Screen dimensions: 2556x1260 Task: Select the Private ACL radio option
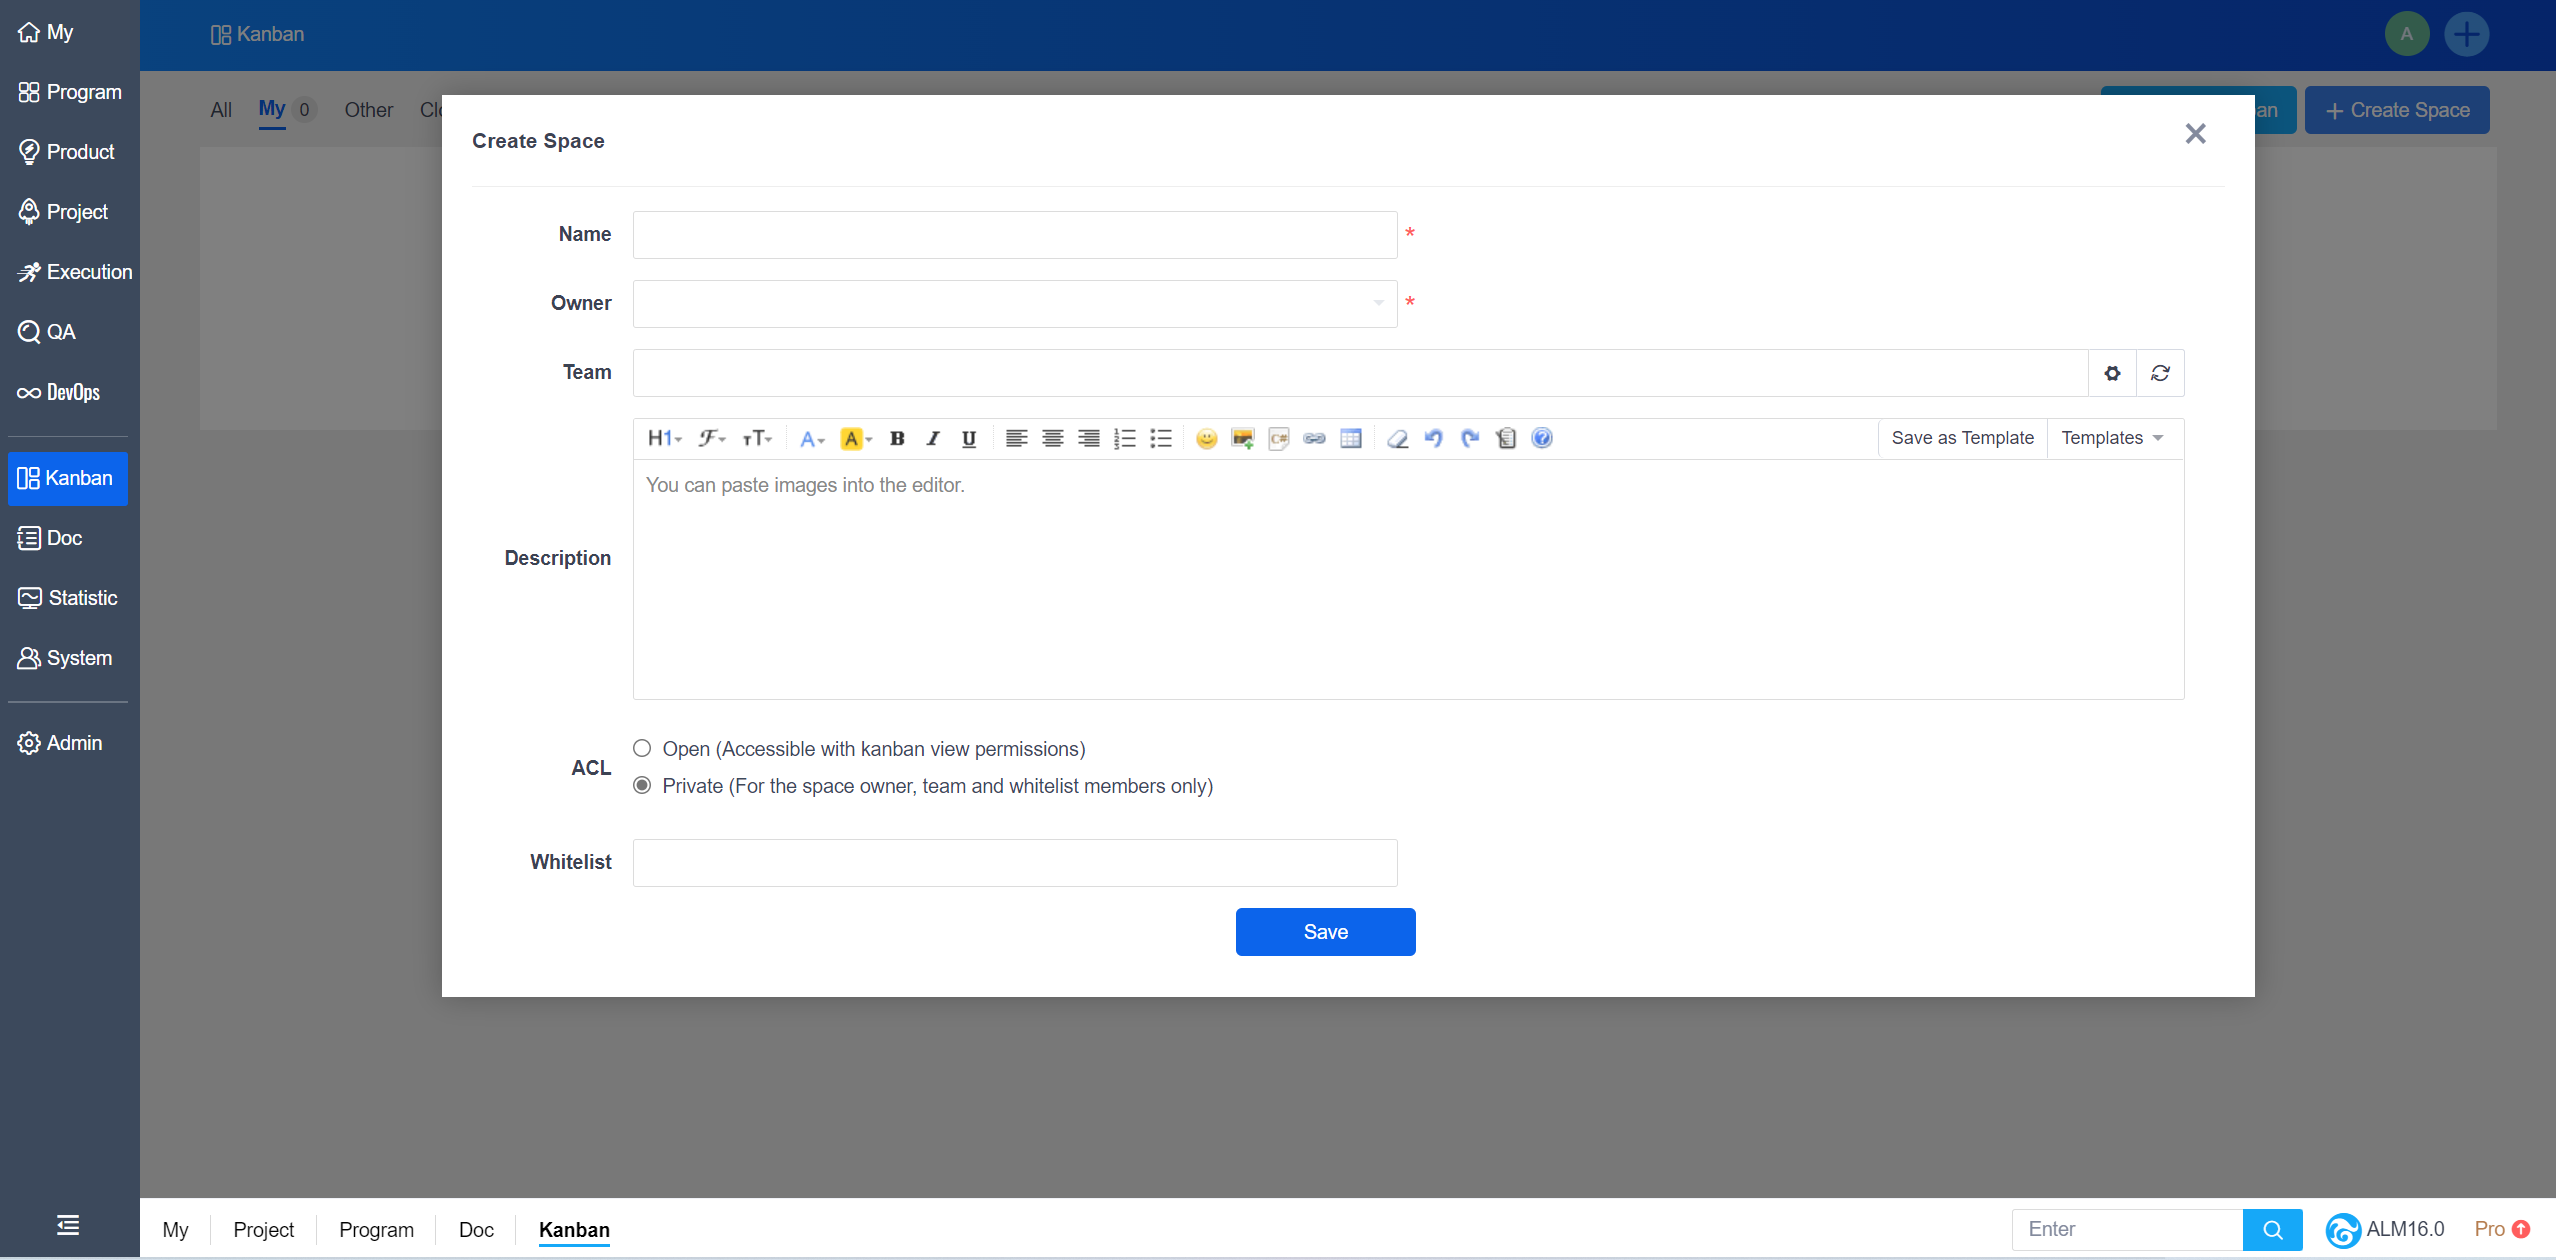(x=642, y=785)
